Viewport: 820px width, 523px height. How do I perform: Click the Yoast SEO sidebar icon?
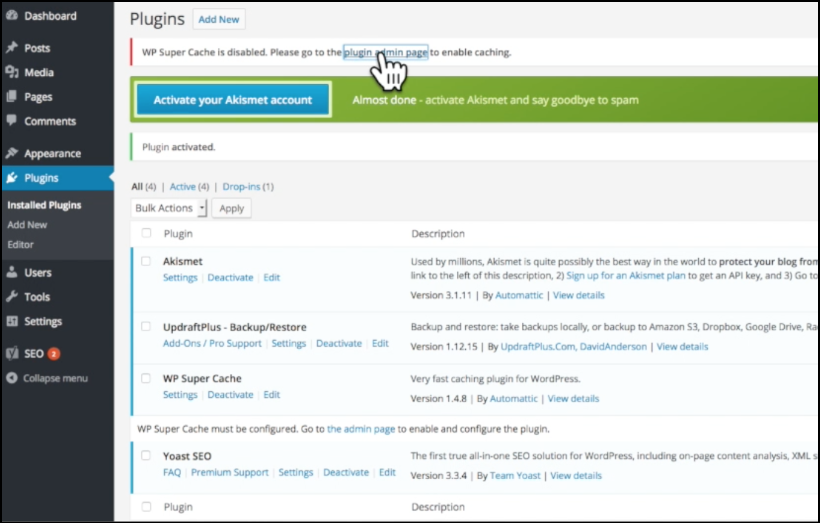point(12,354)
